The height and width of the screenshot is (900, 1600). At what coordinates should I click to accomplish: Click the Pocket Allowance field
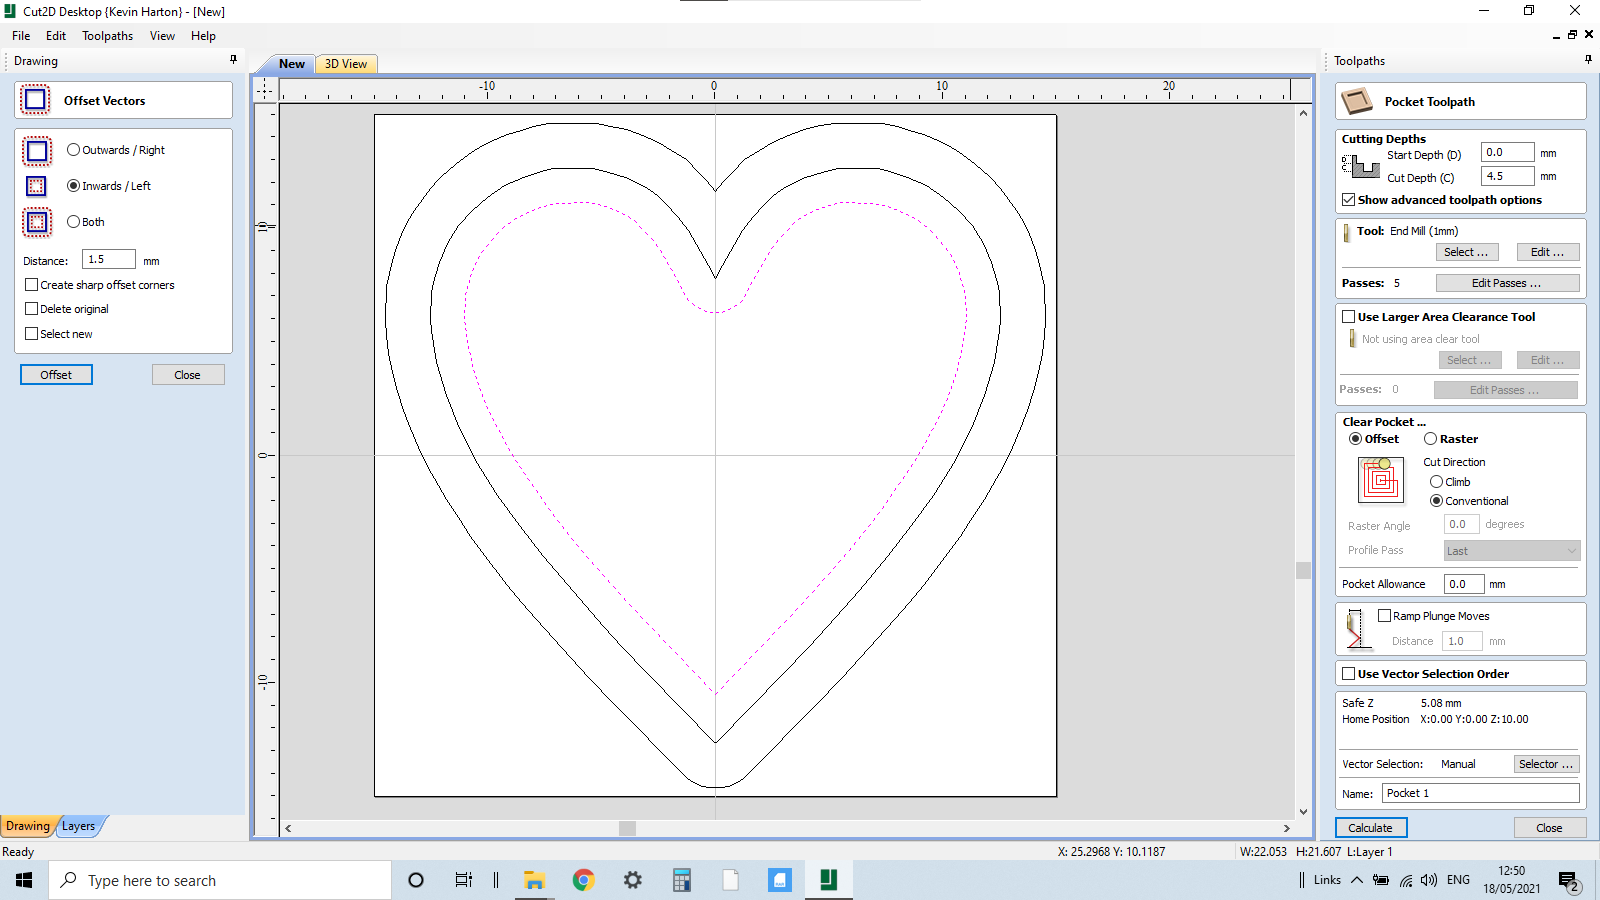(1464, 584)
